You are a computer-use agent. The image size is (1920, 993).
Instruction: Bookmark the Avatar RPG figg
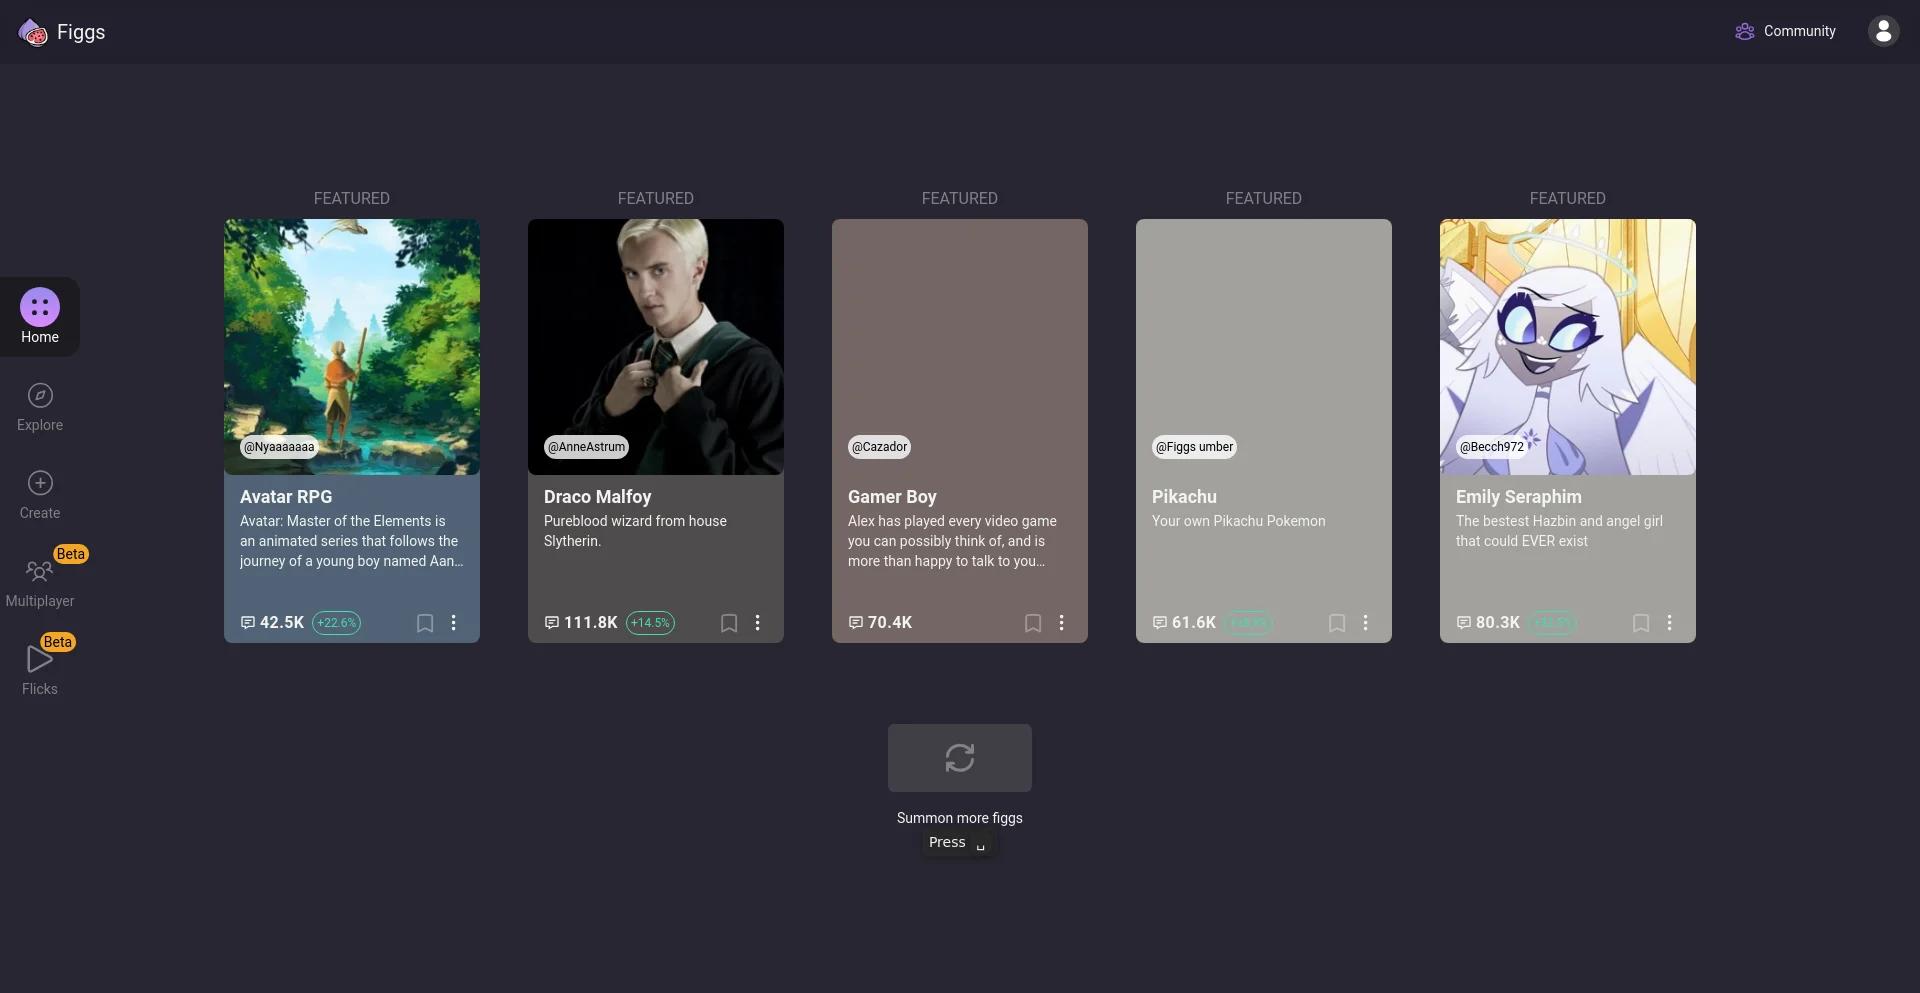tap(425, 623)
